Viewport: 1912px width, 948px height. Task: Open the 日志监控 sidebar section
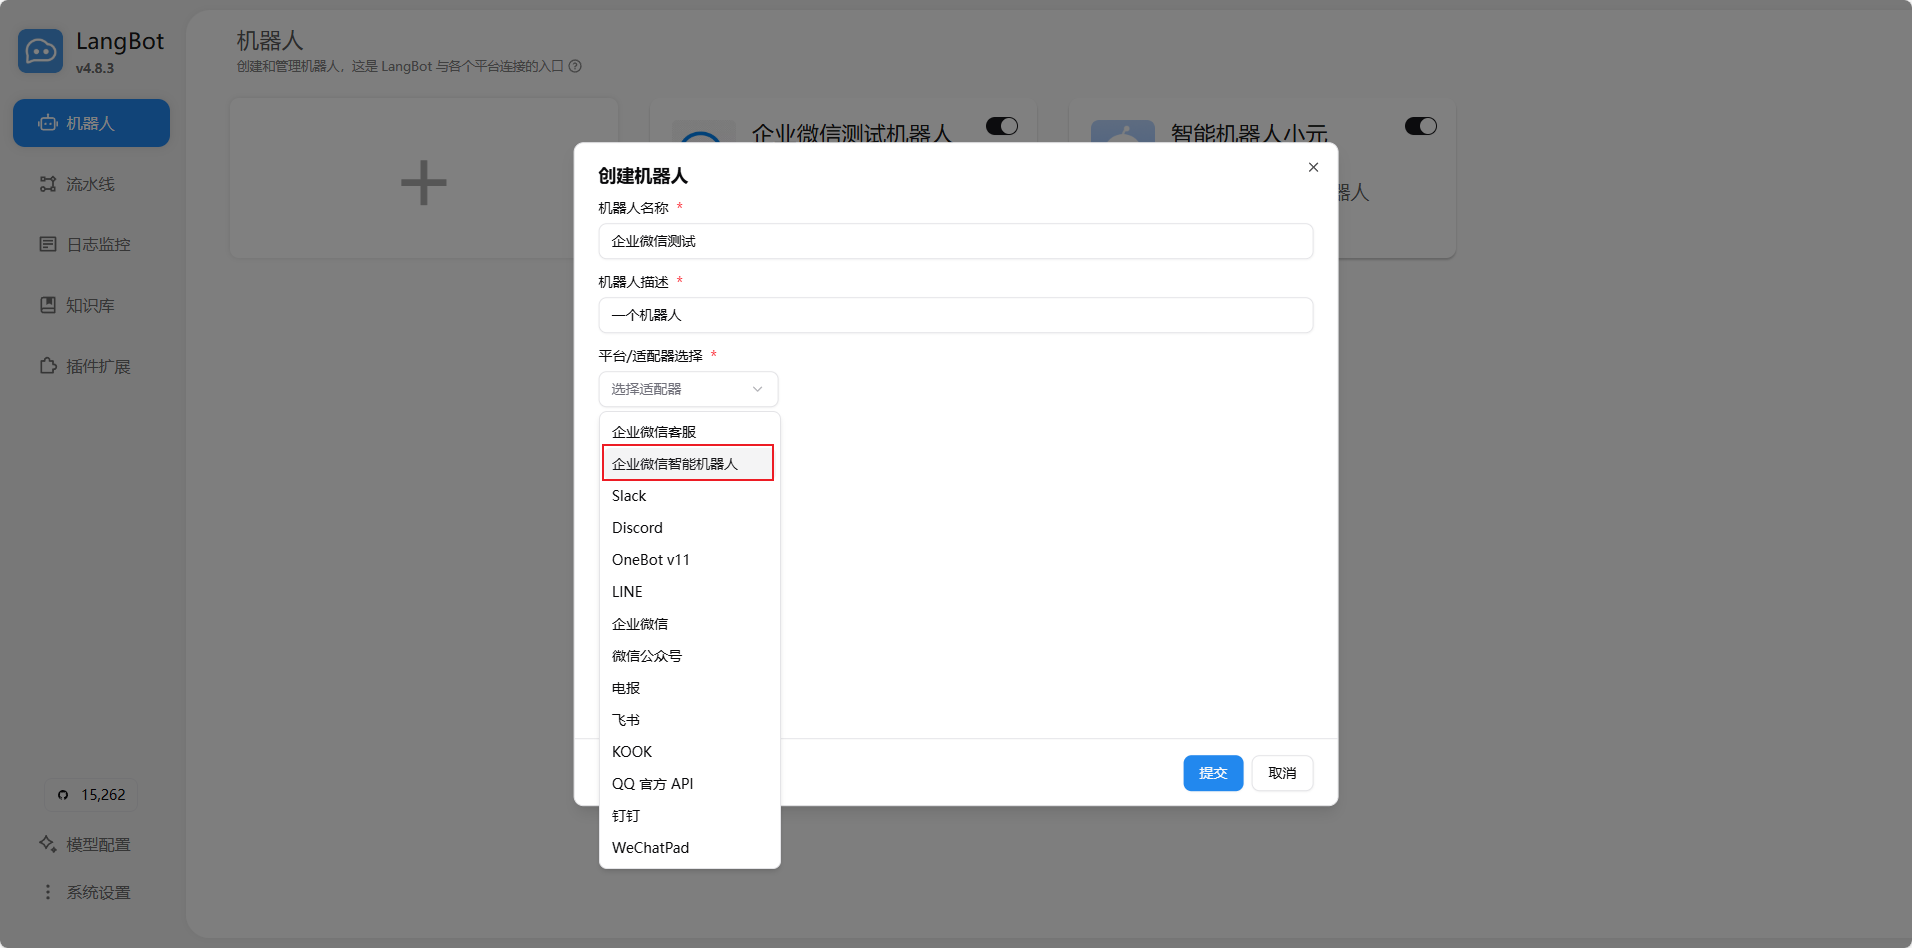click(x=91, y=245)
